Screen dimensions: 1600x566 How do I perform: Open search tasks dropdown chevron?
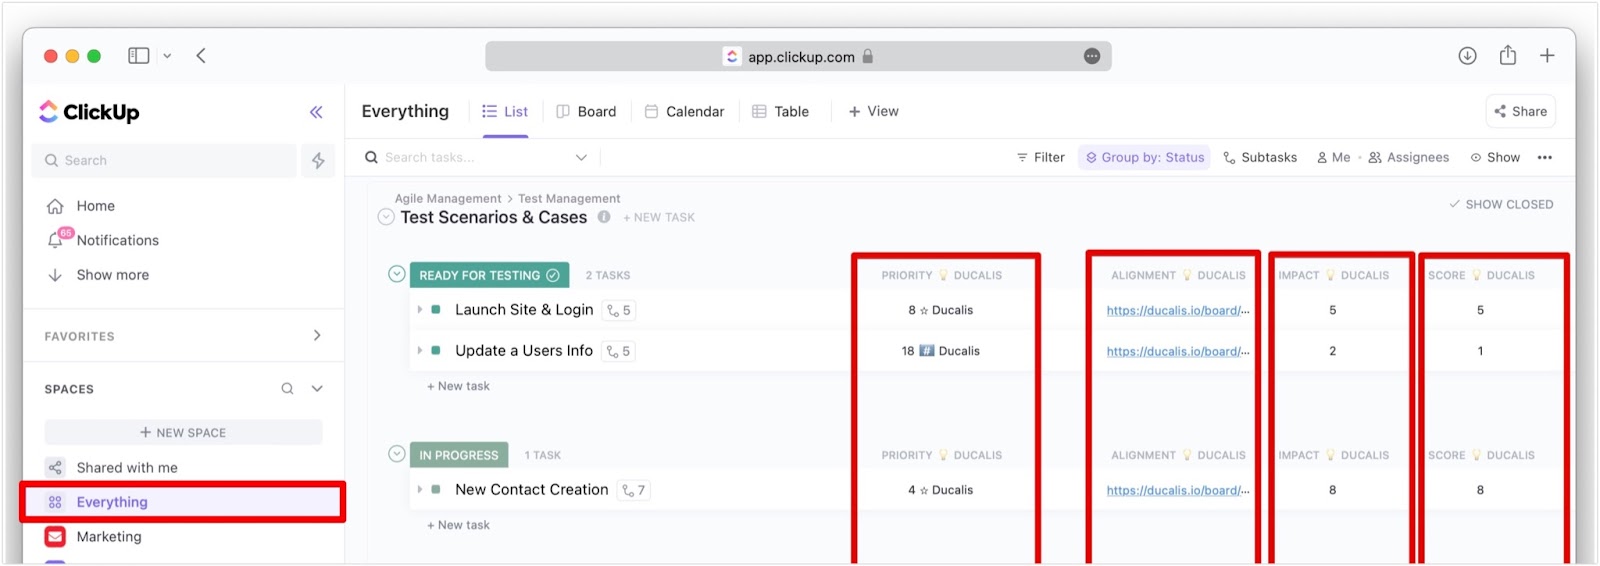click(581, 158)
